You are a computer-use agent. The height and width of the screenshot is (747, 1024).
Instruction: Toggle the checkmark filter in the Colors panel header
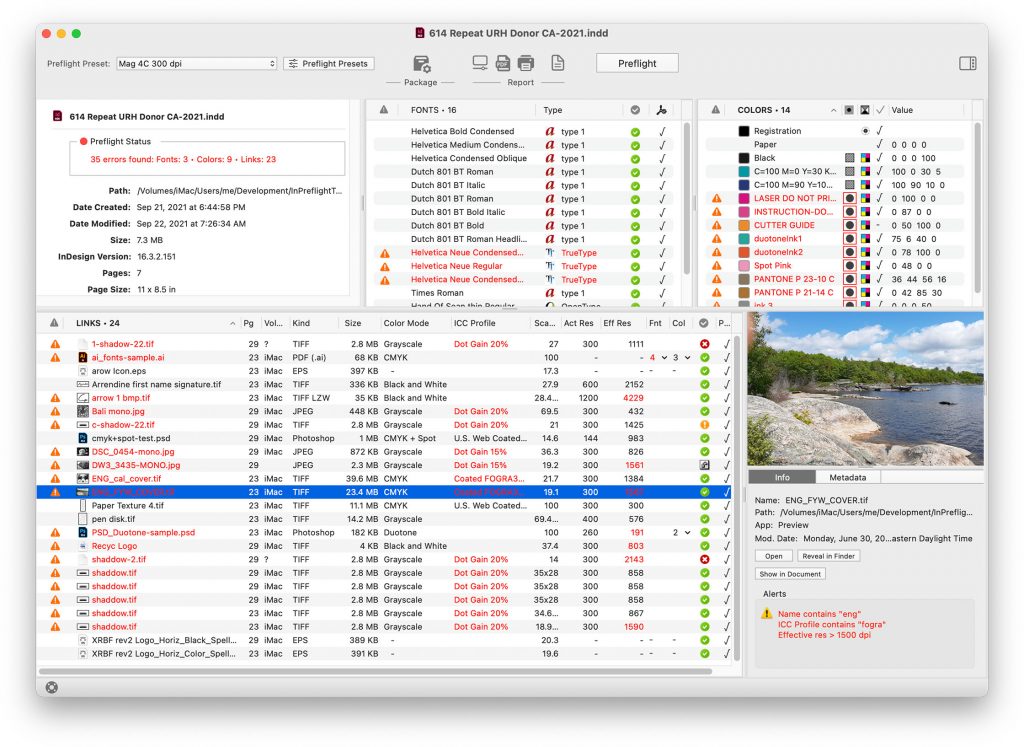(879, 111)
